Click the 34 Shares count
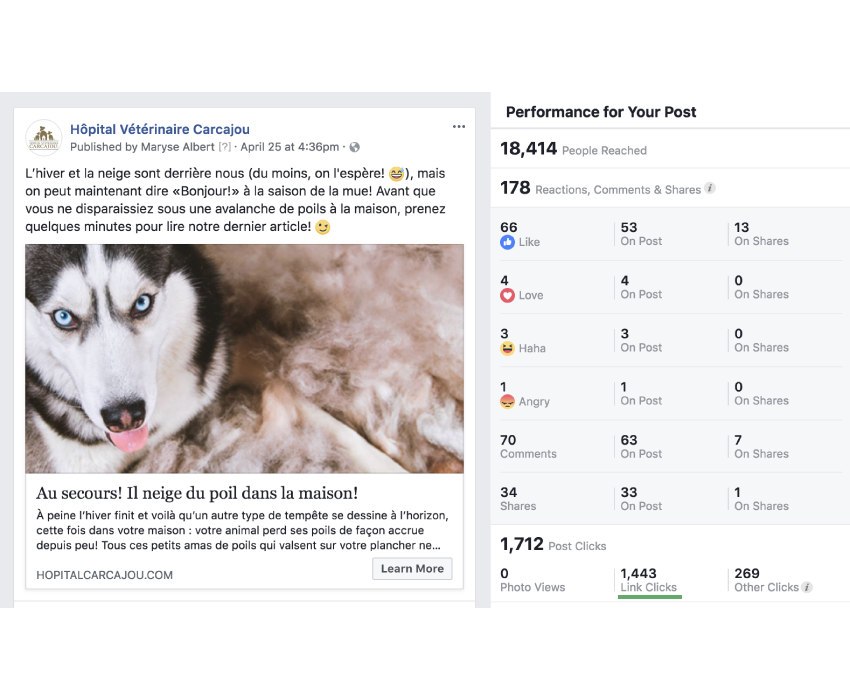 pyautogui.click(x=518, y=499)
